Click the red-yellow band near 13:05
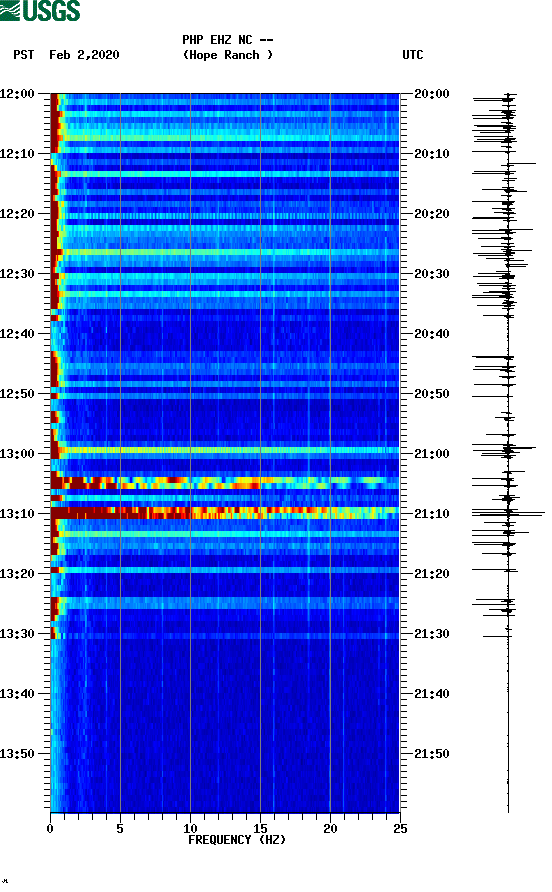Viewport: 552px width, 892px height. coord(225,484)
